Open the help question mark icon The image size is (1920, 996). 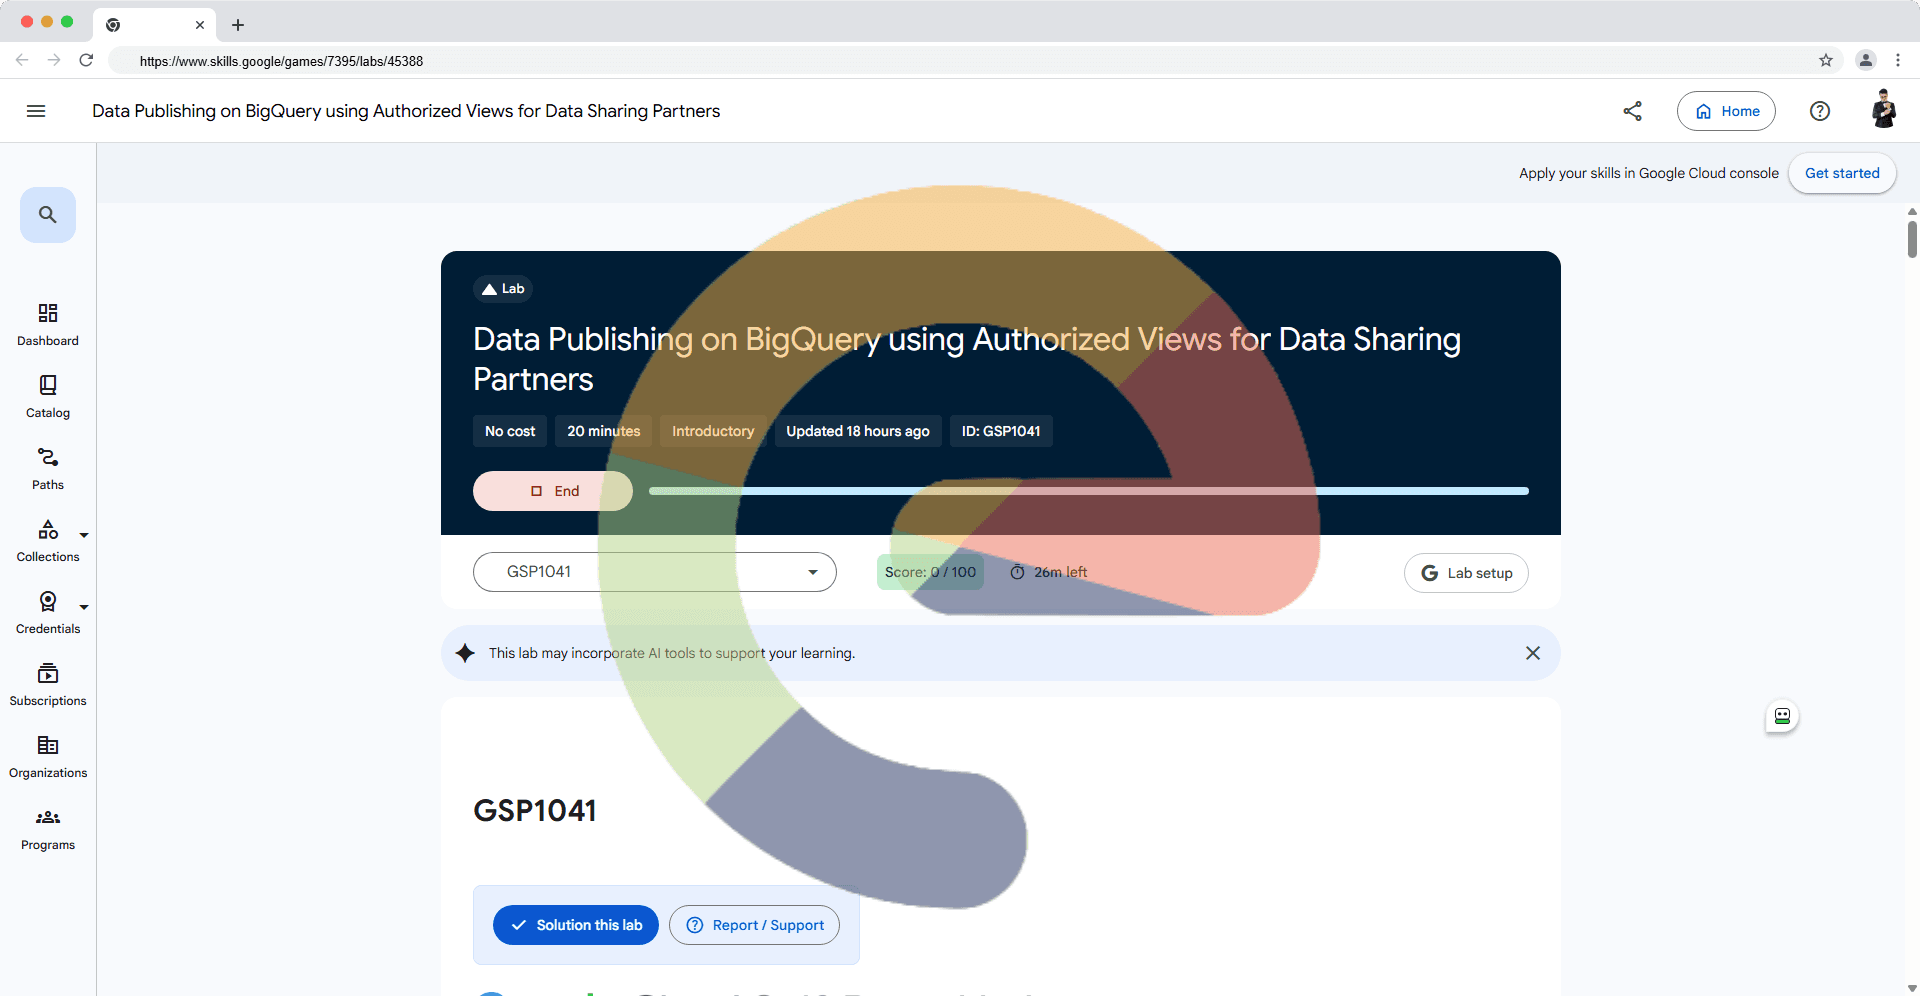(1820, 111)
